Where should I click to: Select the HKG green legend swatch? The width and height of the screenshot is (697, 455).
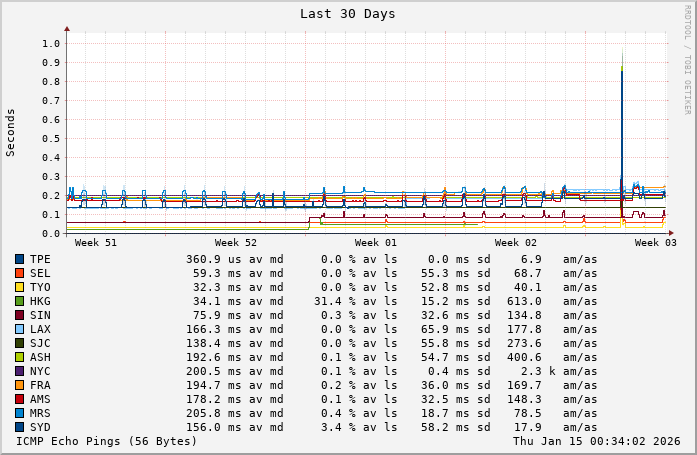[x=19, y=301]
